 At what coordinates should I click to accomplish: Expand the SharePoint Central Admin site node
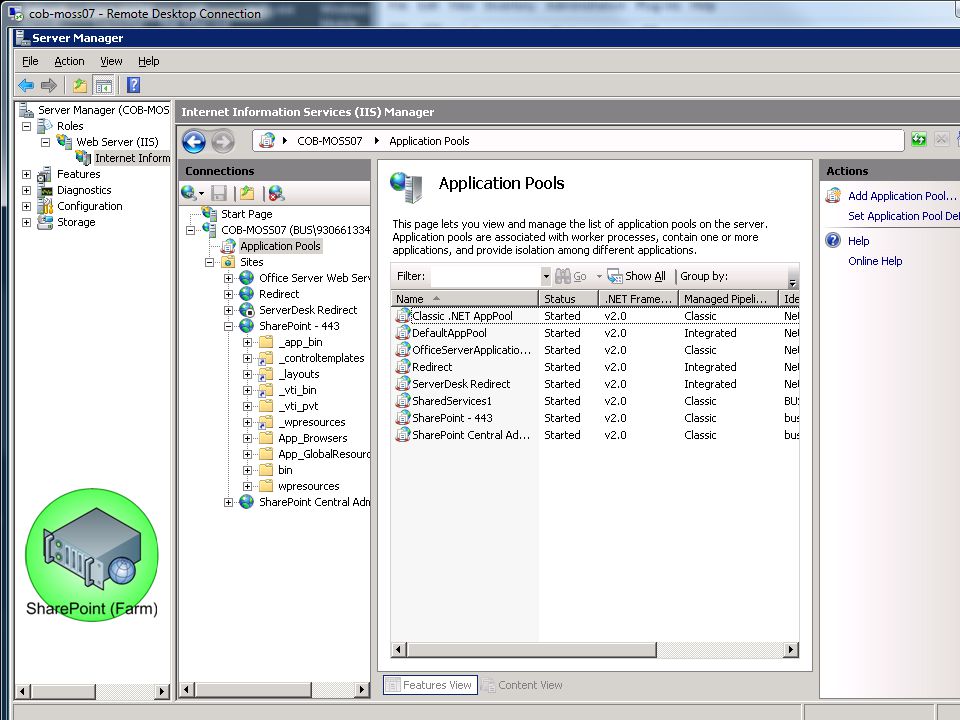point(228,503)
